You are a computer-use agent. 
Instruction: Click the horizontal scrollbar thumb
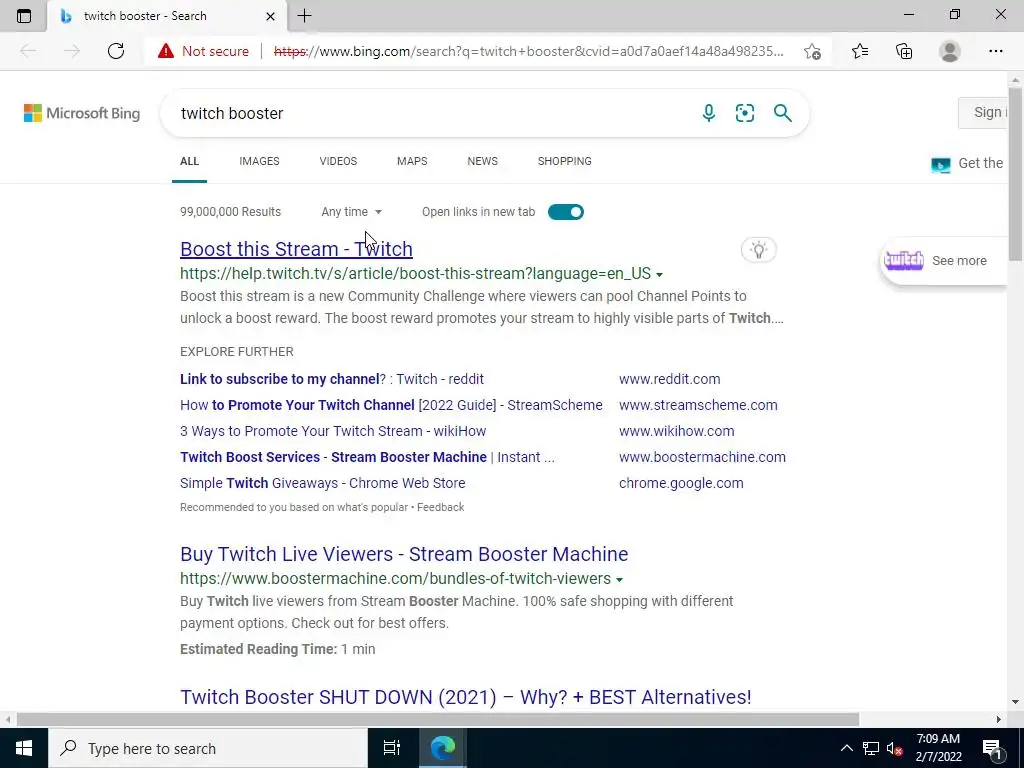(438, 720)
